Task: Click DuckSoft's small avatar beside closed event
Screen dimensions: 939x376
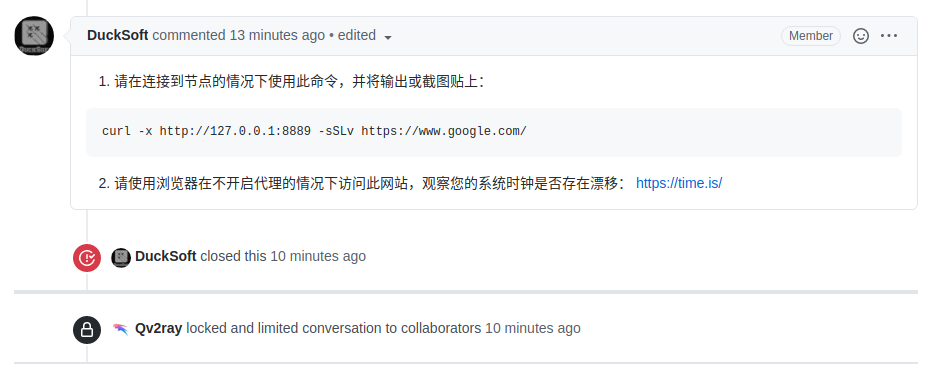Action: click(x=121, y=257)
